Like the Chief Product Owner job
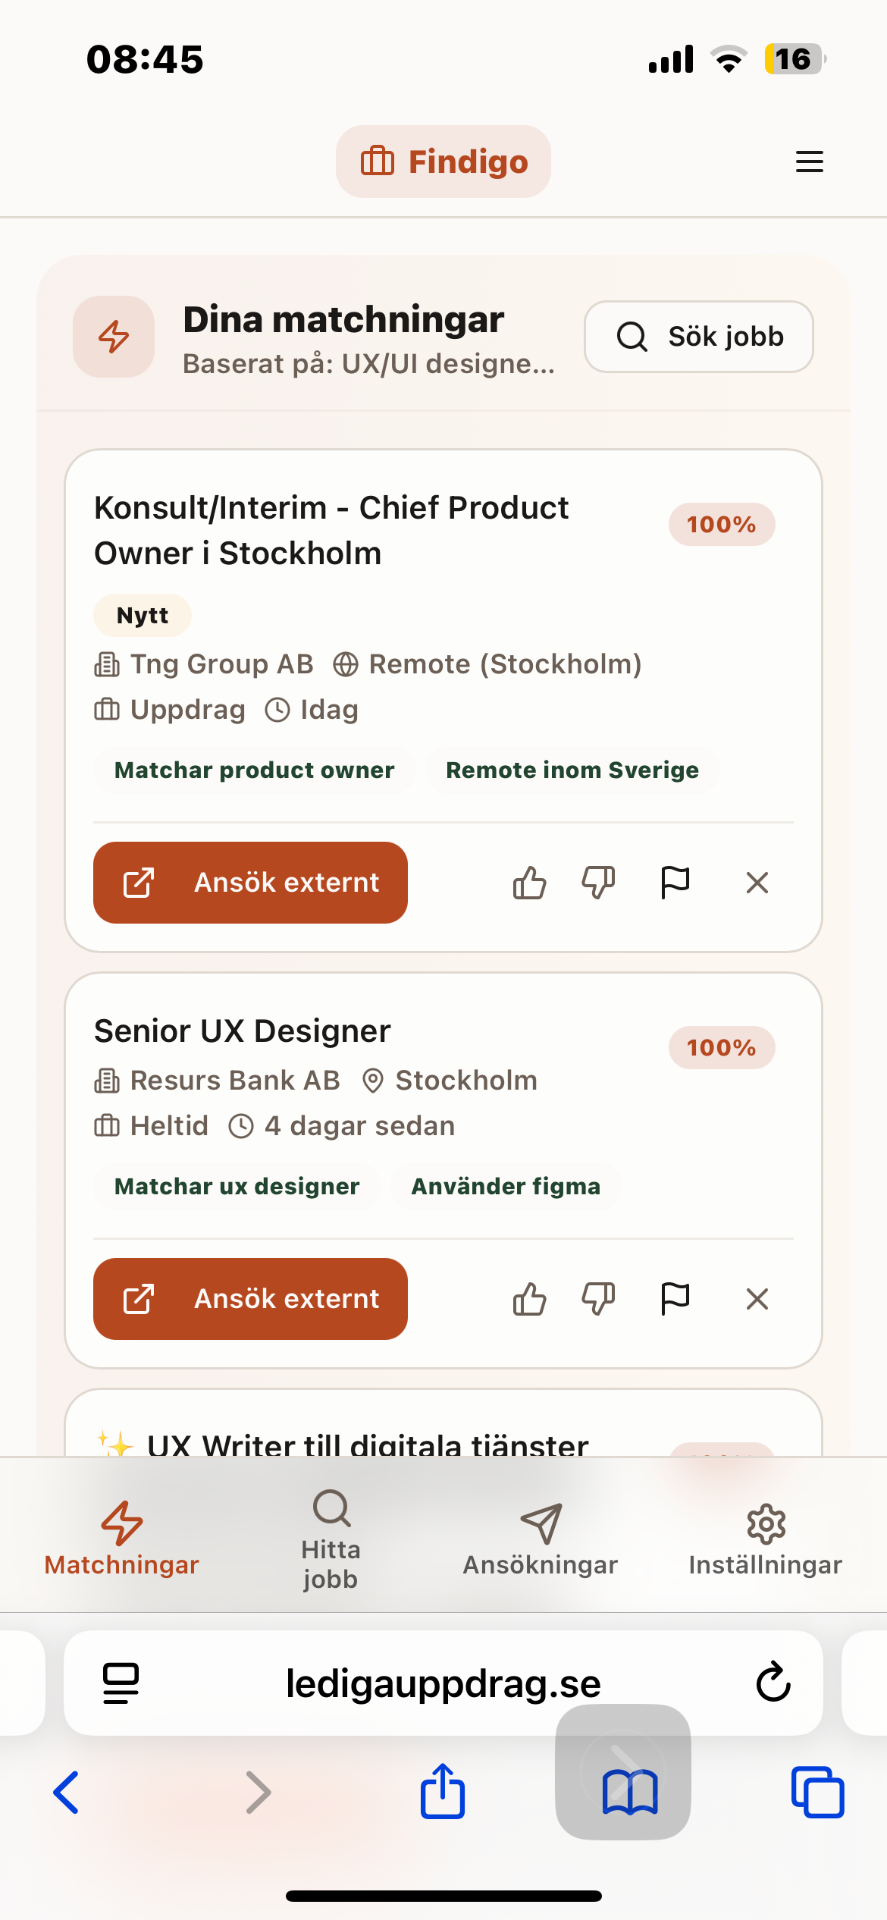Screen dimensions: 887x1920 [529, 883]
